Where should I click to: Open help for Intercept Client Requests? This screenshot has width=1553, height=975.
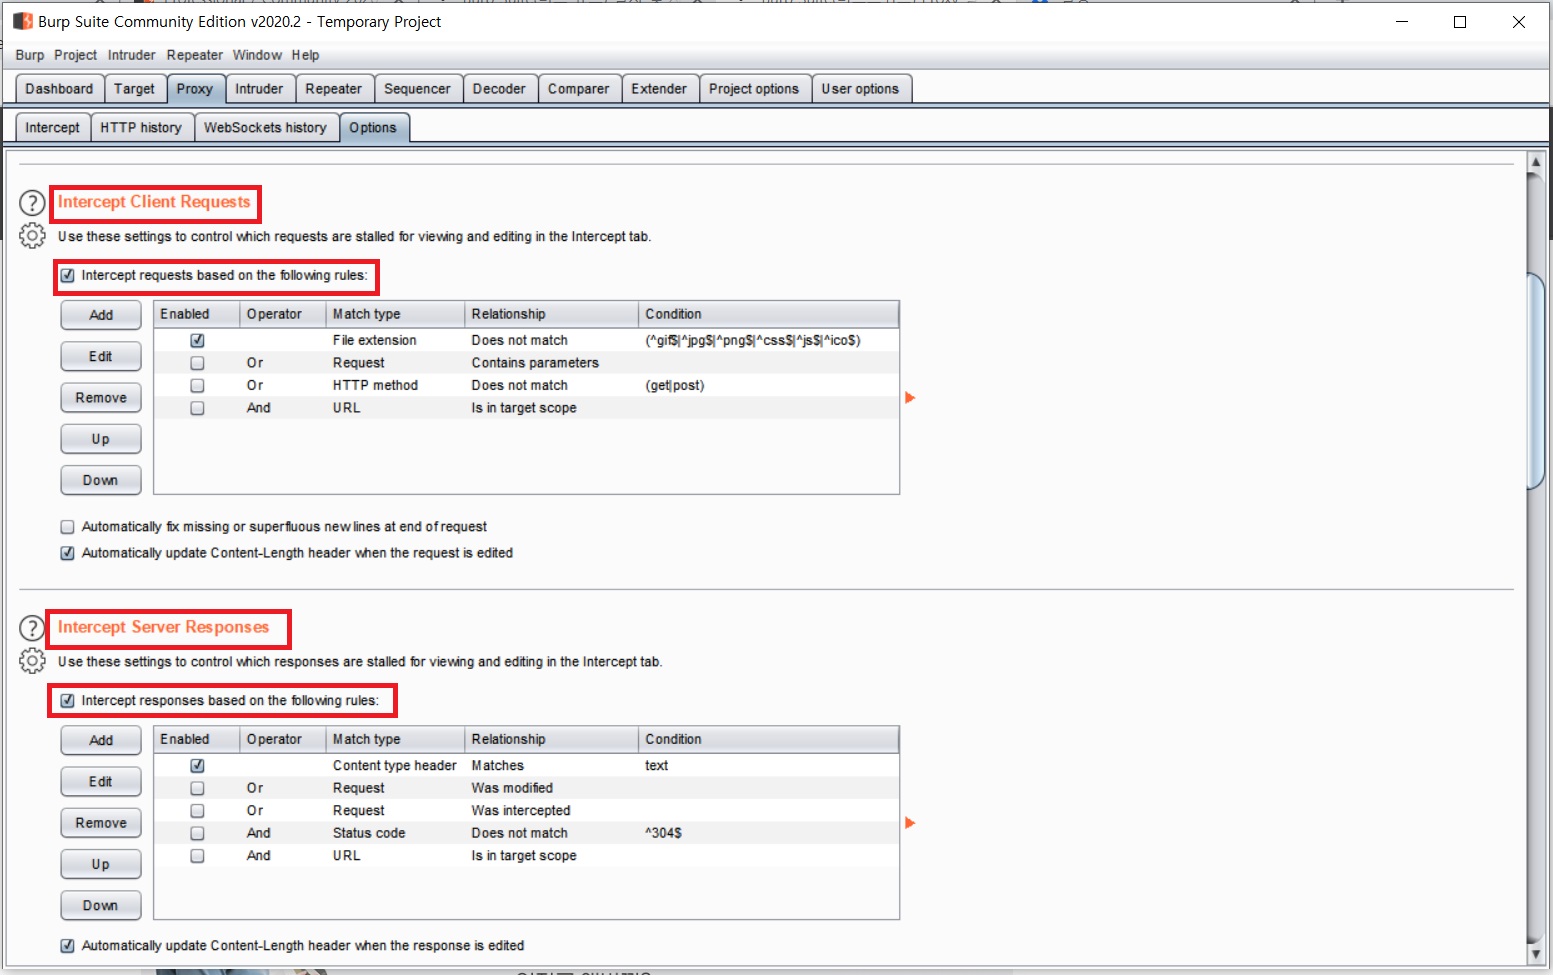tap(33, 204)
